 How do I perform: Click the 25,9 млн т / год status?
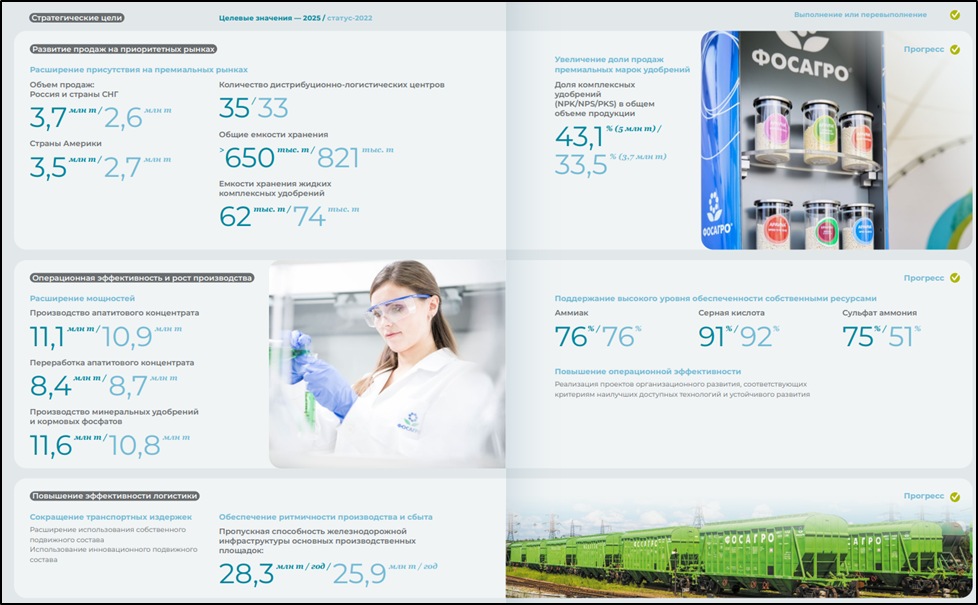(x=385, y=574)
